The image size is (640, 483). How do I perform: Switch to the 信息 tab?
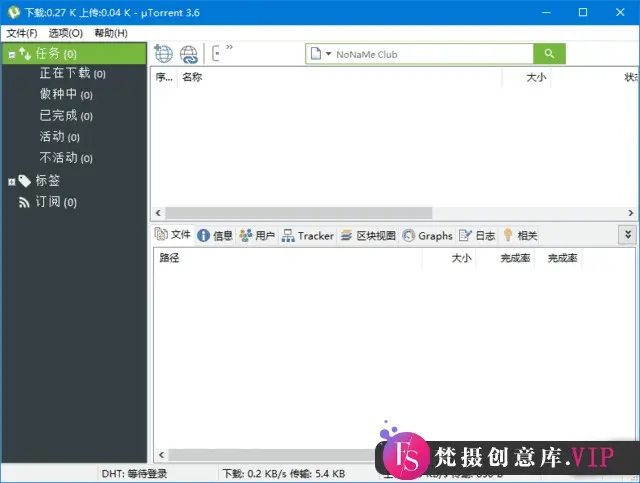(x=215, y=236)
